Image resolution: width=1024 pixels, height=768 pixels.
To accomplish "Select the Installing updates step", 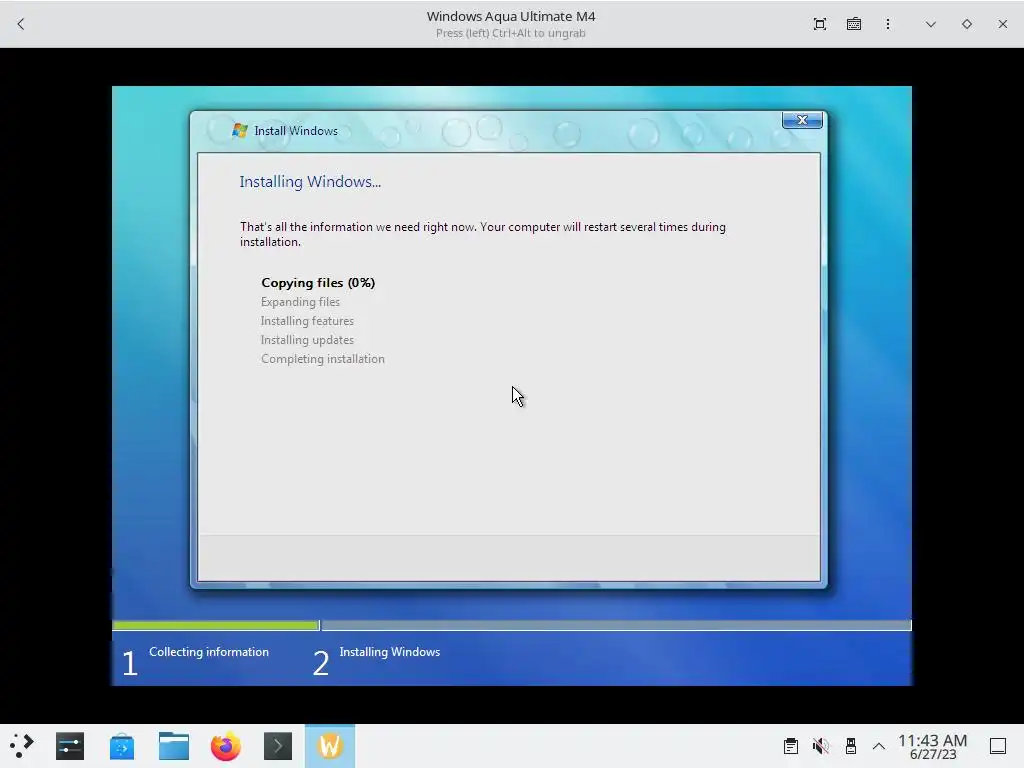I will (307, 340).
